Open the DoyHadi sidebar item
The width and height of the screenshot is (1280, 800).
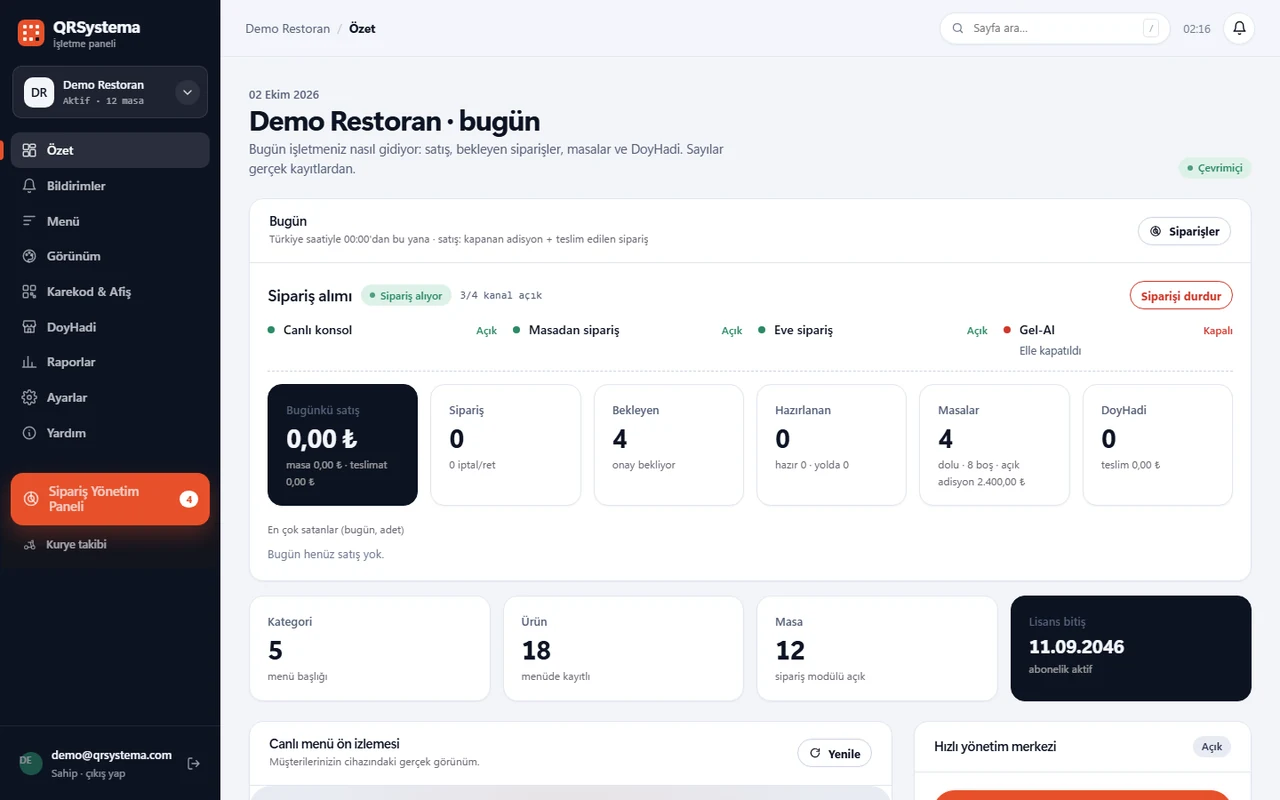click(x=110, y=327)
